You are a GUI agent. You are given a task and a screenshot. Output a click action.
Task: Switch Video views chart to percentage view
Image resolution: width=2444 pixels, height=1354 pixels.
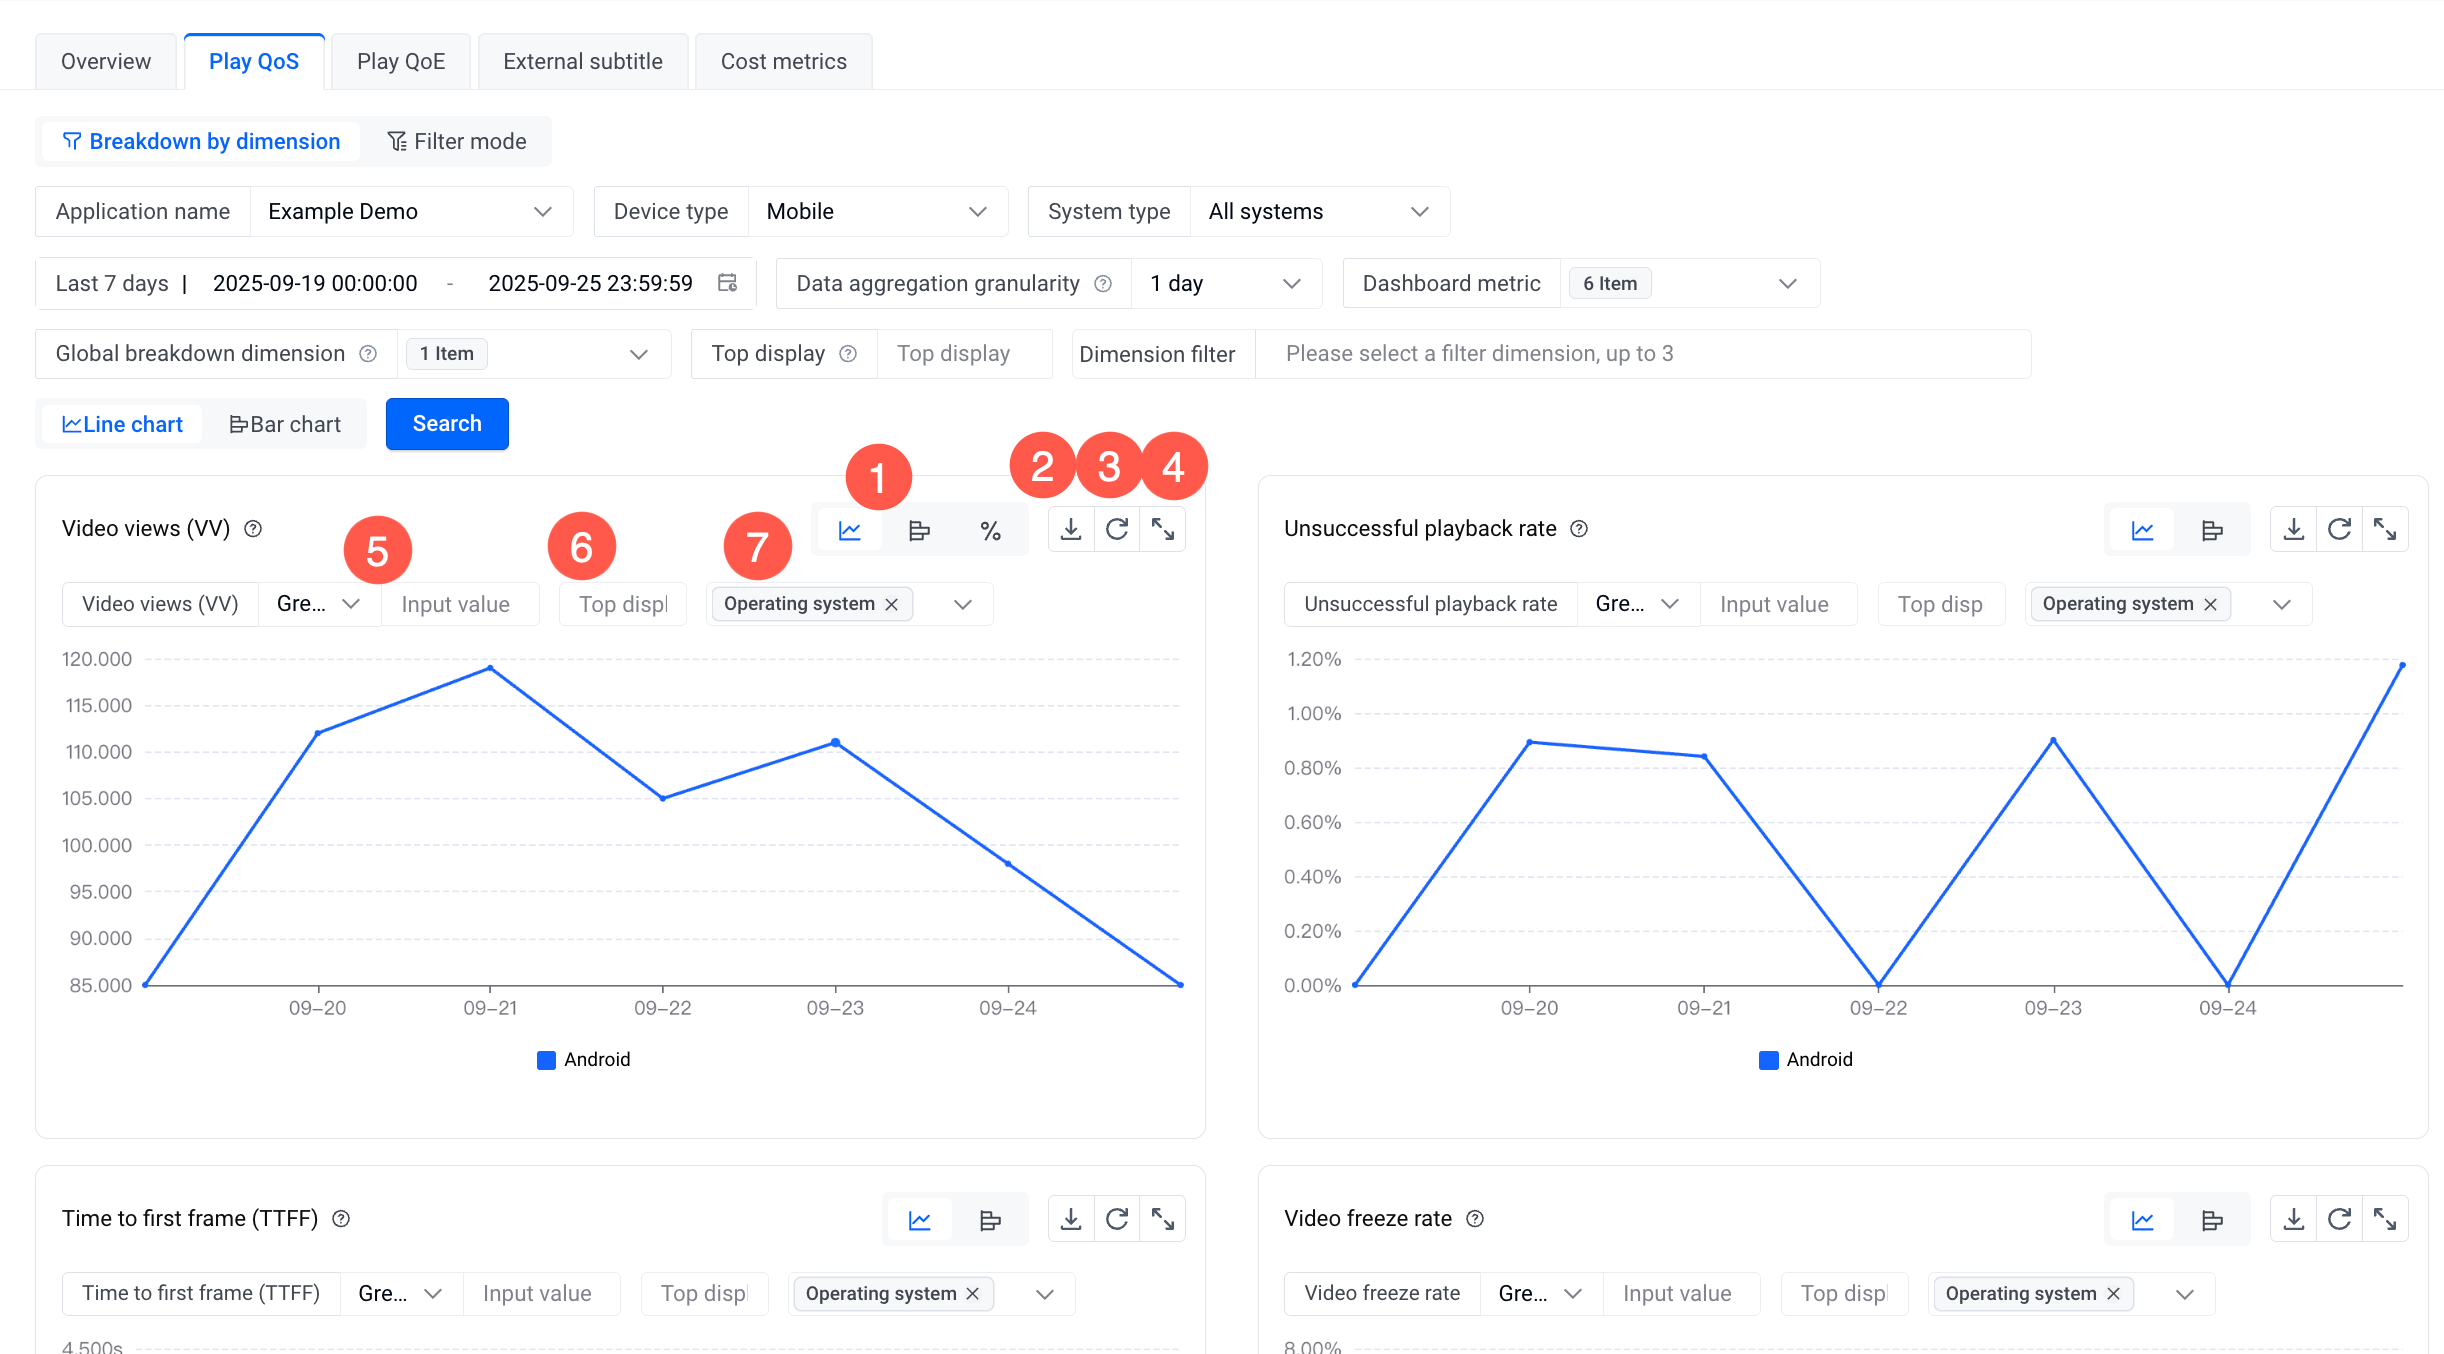[x=990, y=530]
